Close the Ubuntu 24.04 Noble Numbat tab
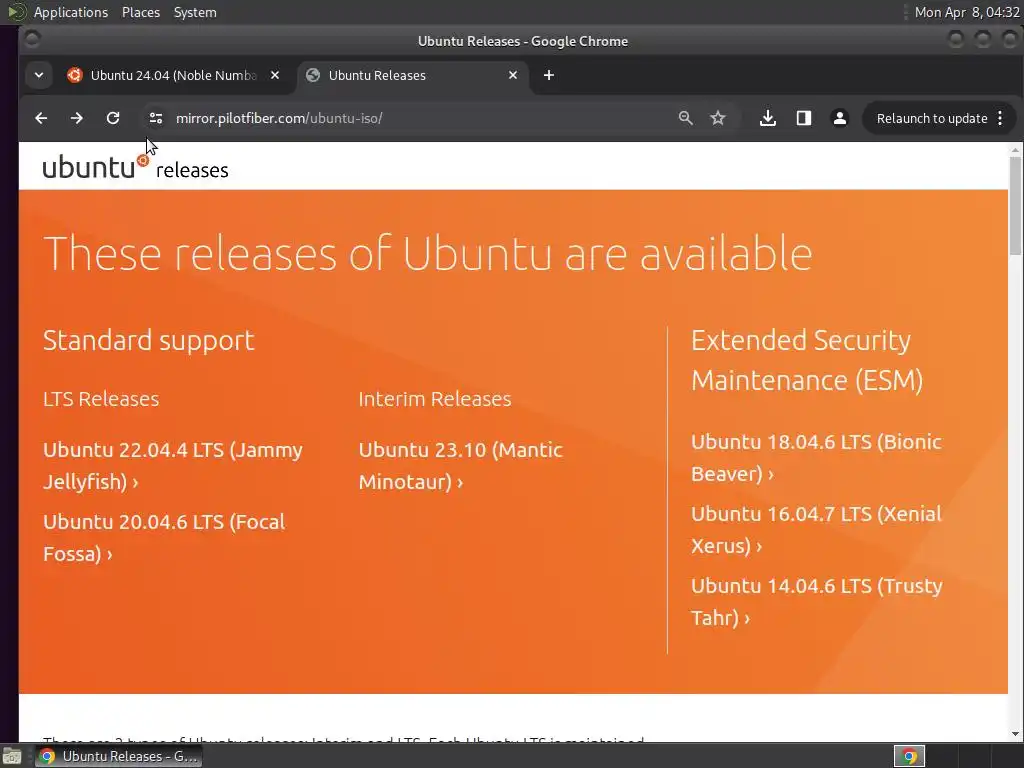1024x768 pixels. [x=275, y=75]
